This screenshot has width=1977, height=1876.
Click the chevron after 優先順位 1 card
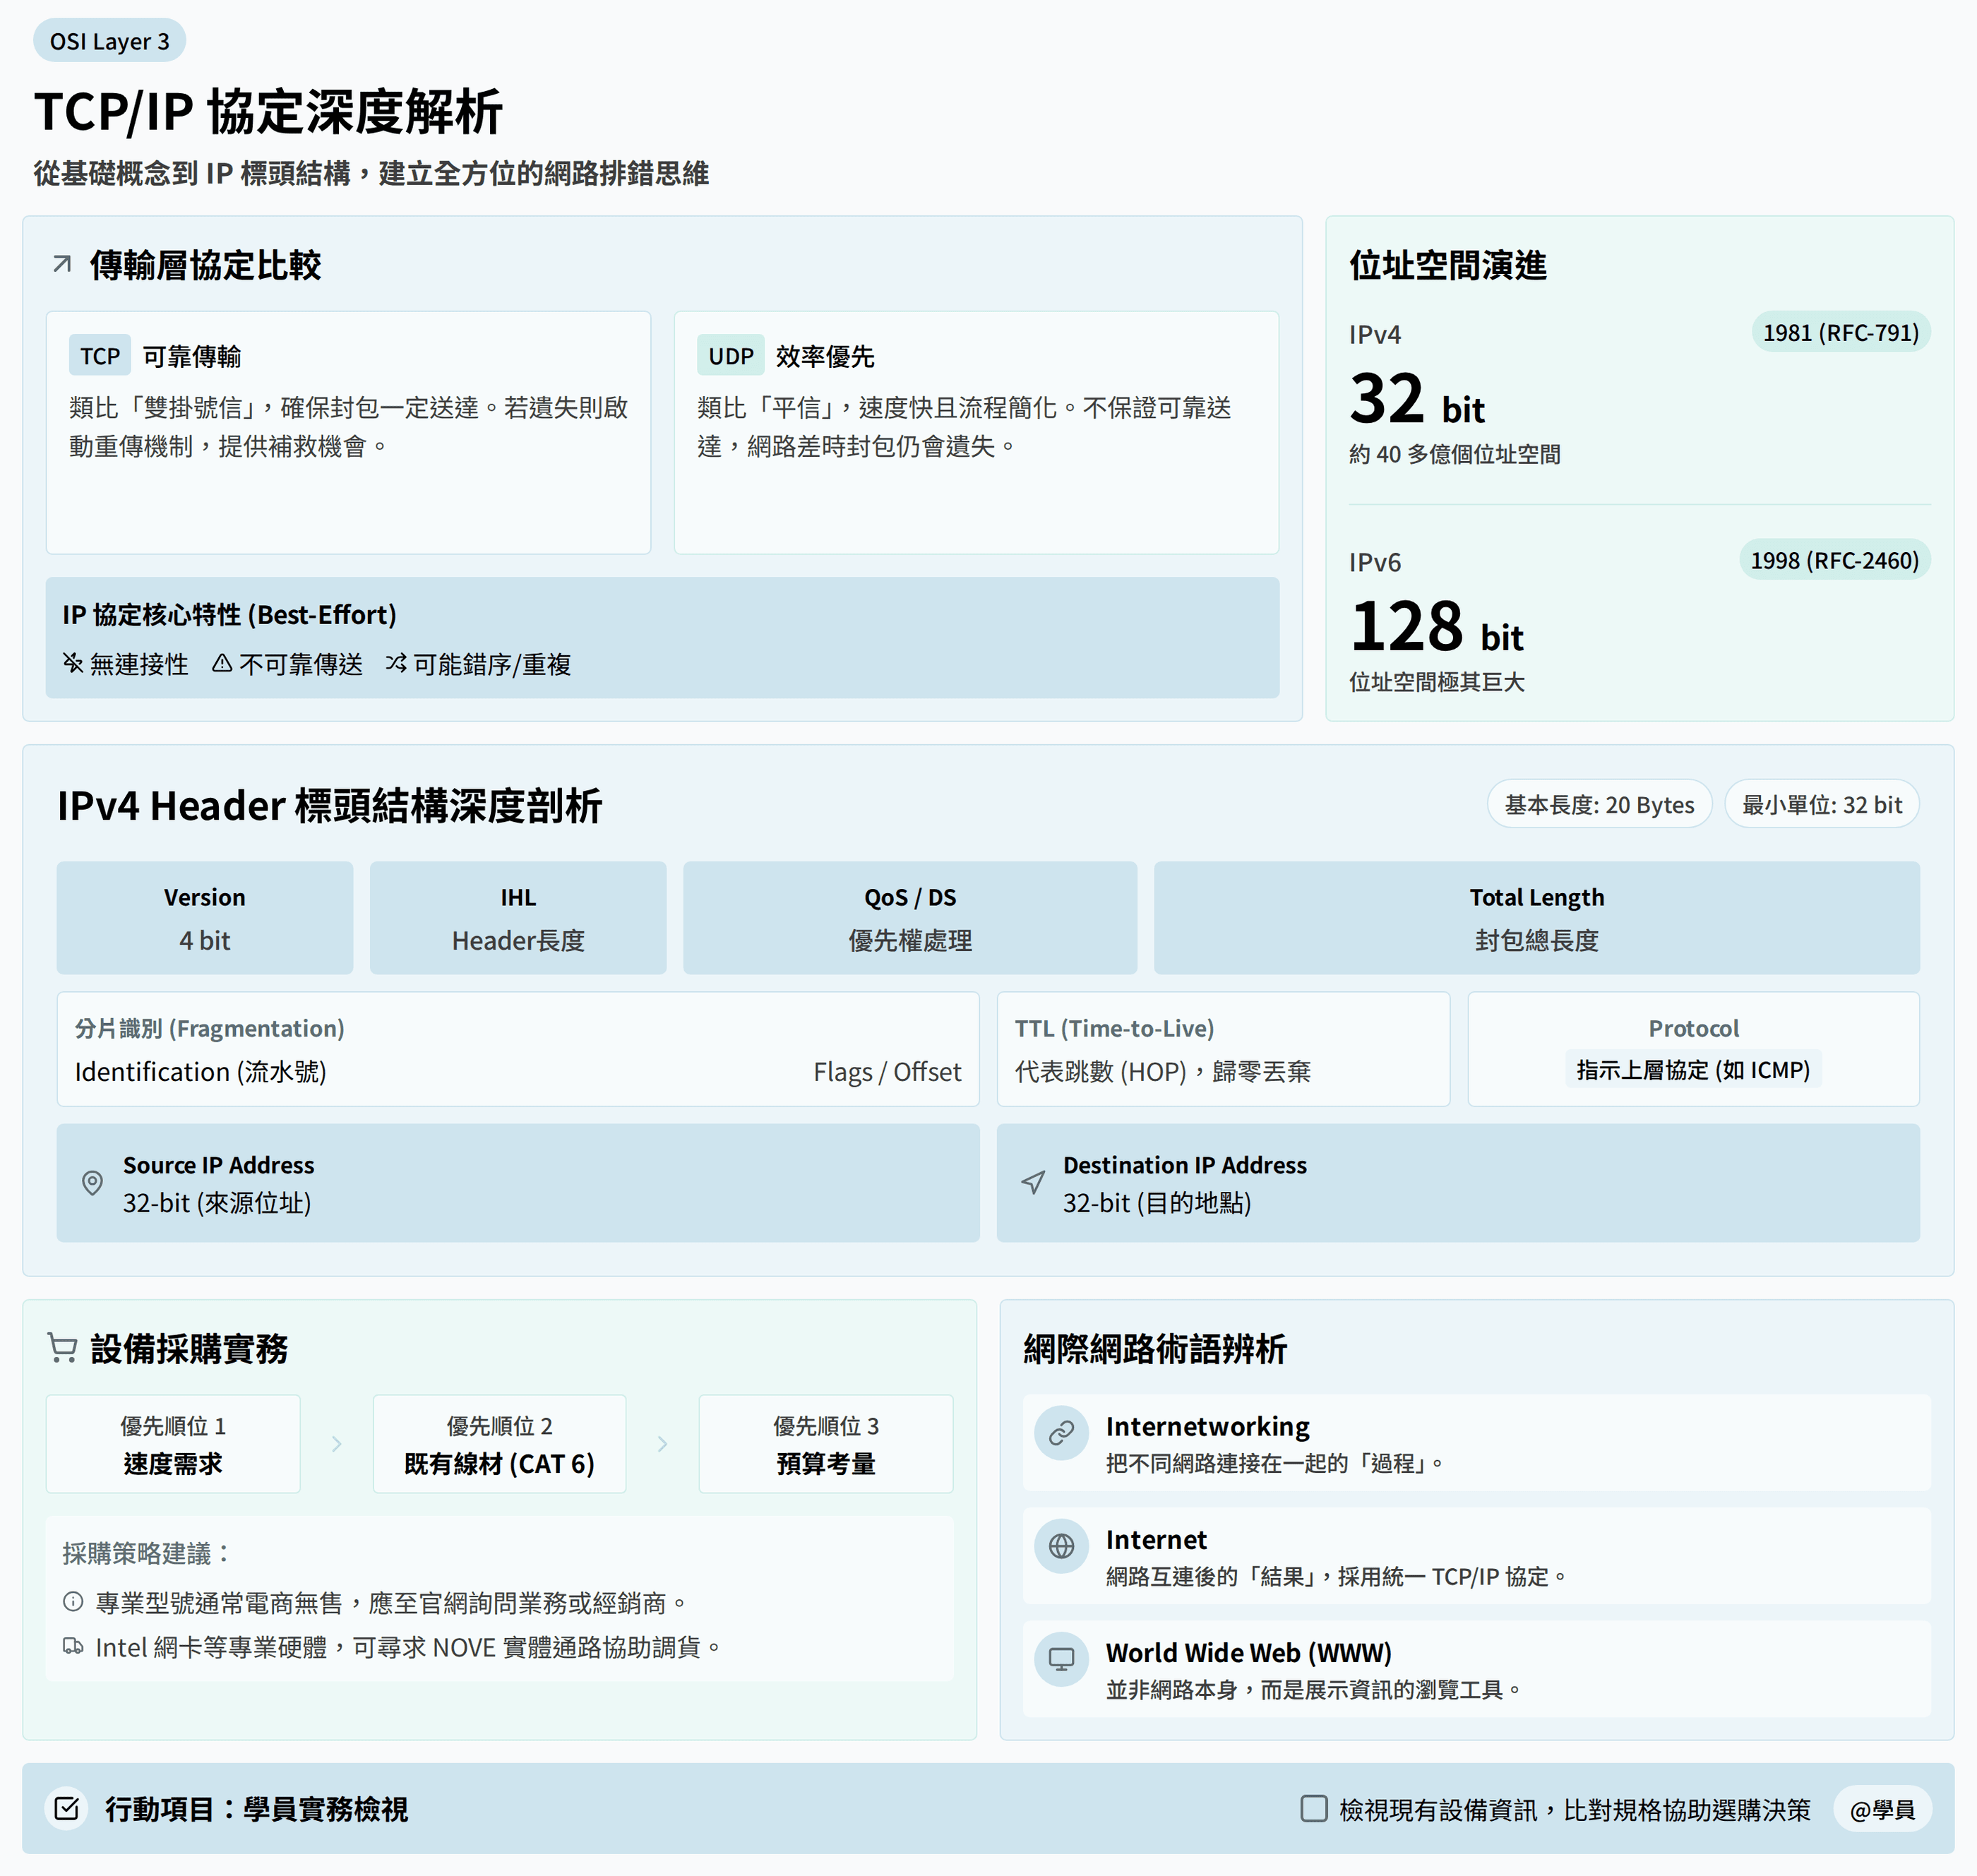[336, 1444]
